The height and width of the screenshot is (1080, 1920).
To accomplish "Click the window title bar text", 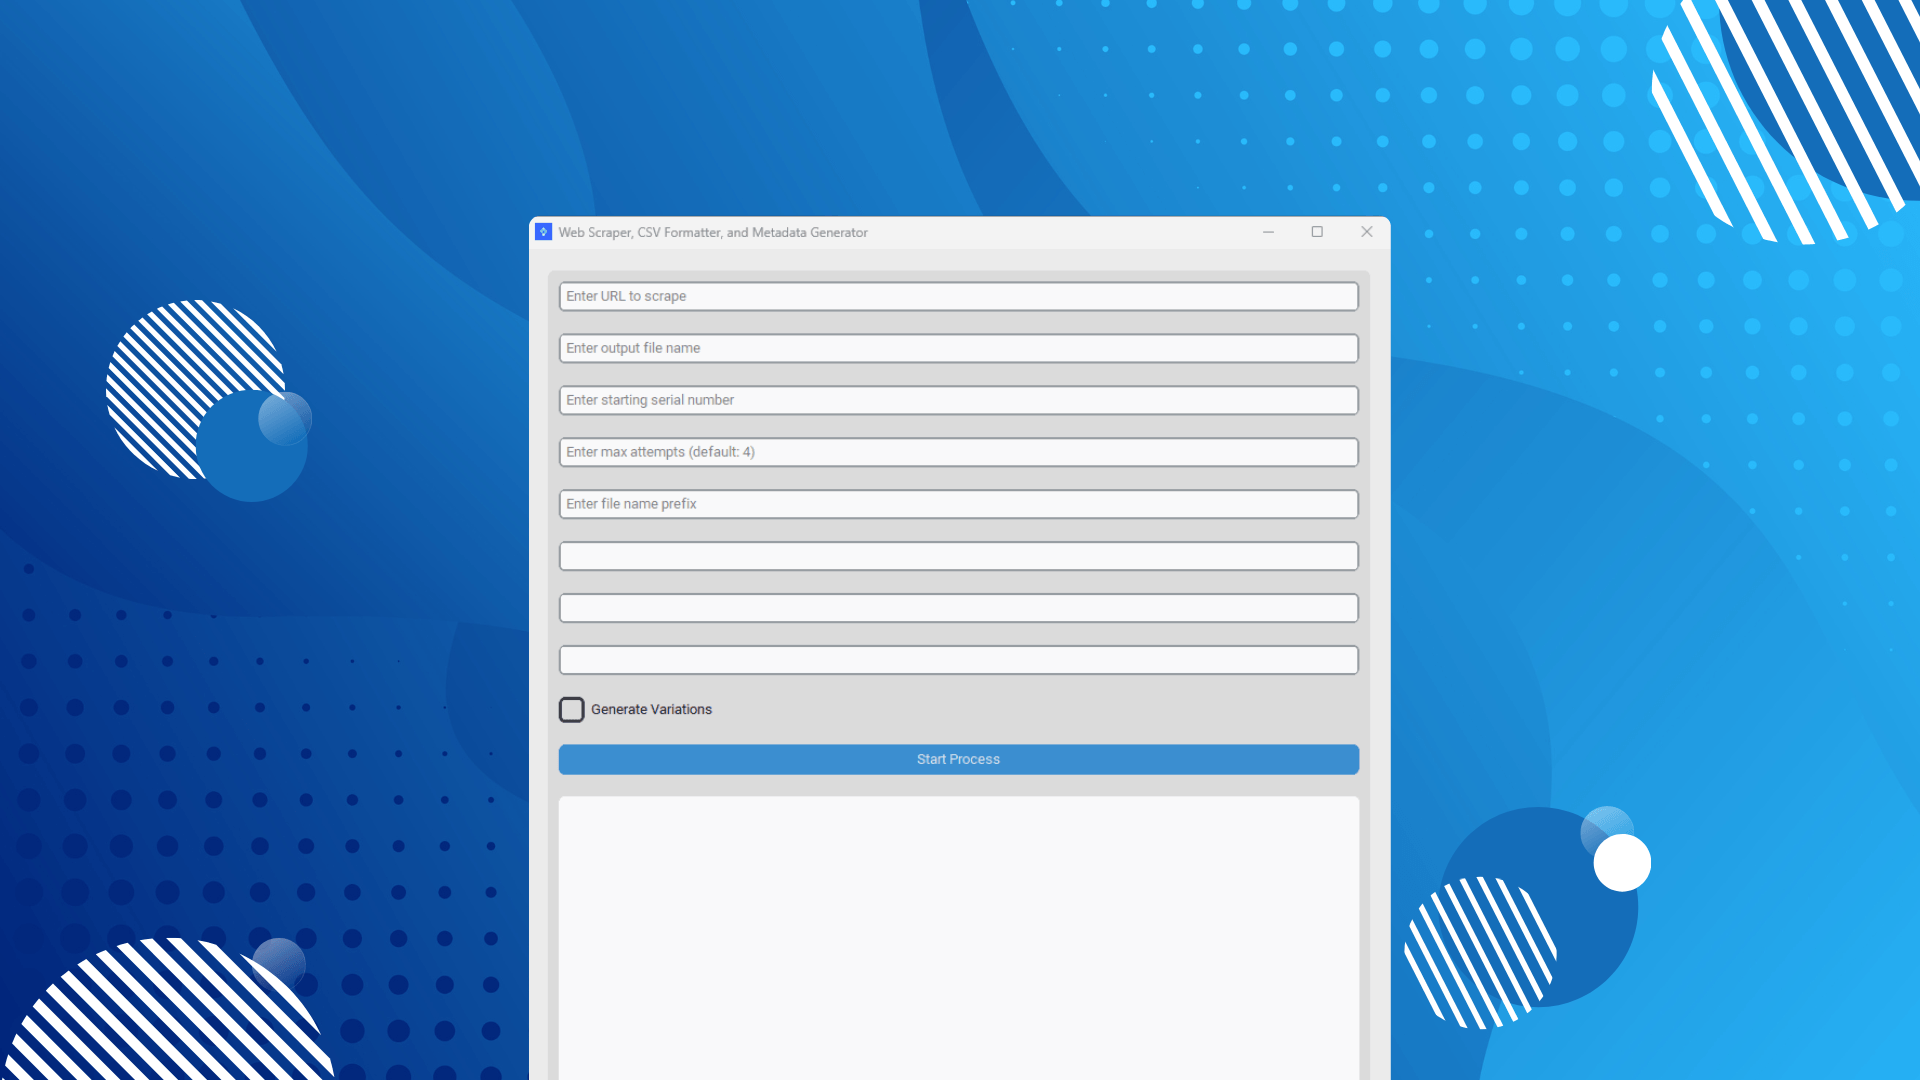I will point(712,233).
